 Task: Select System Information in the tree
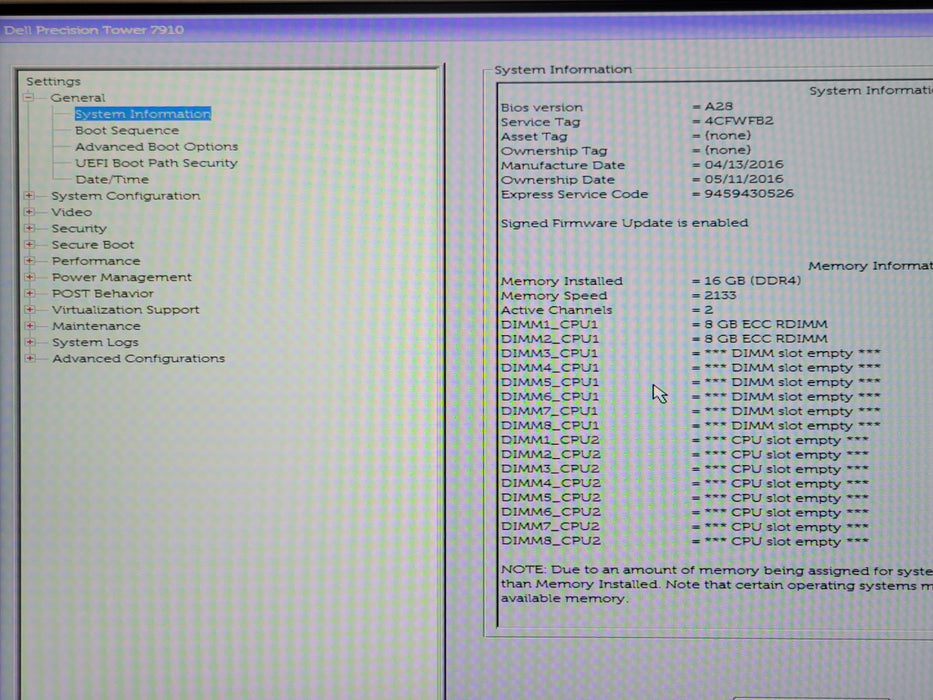coord(143,114)
